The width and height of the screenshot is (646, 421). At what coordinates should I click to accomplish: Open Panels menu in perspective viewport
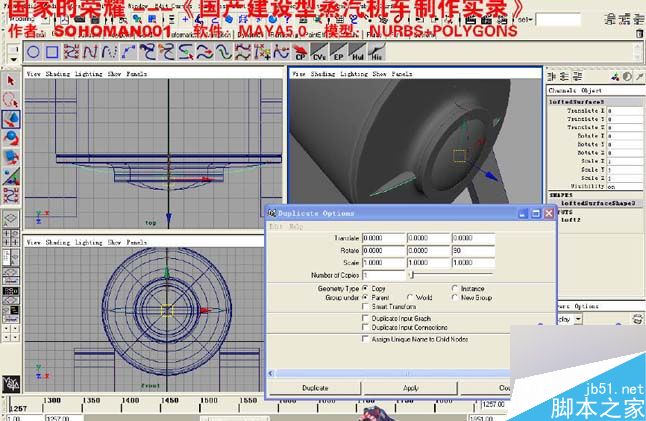coord(402,74)
